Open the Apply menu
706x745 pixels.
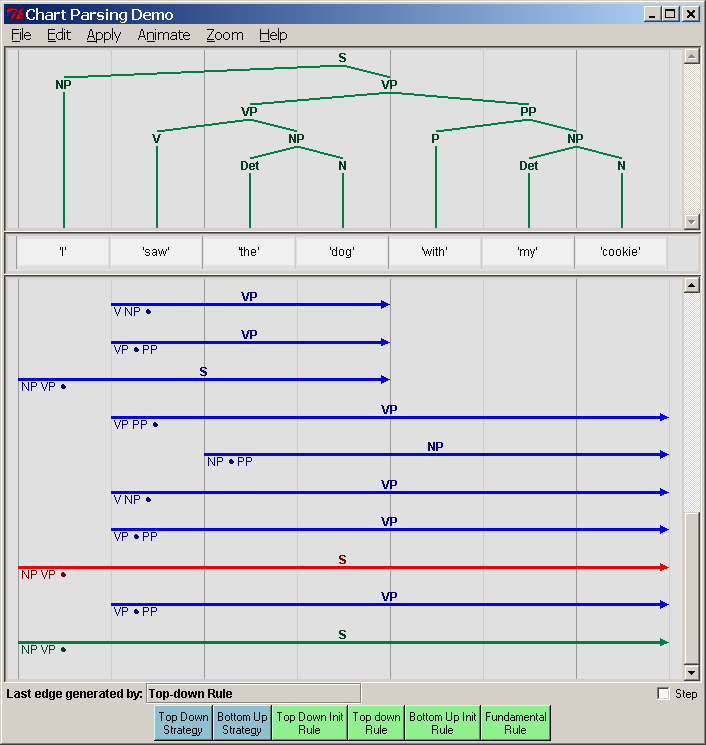pos(104,35)
